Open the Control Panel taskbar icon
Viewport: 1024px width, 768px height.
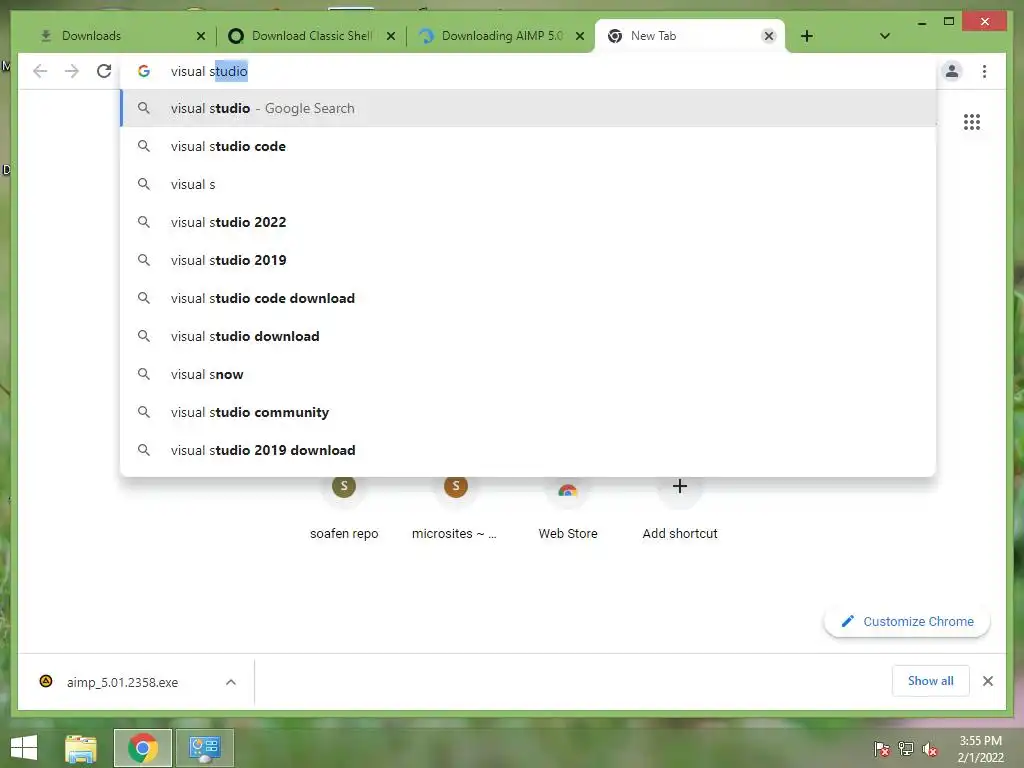(x=205, y=748)
